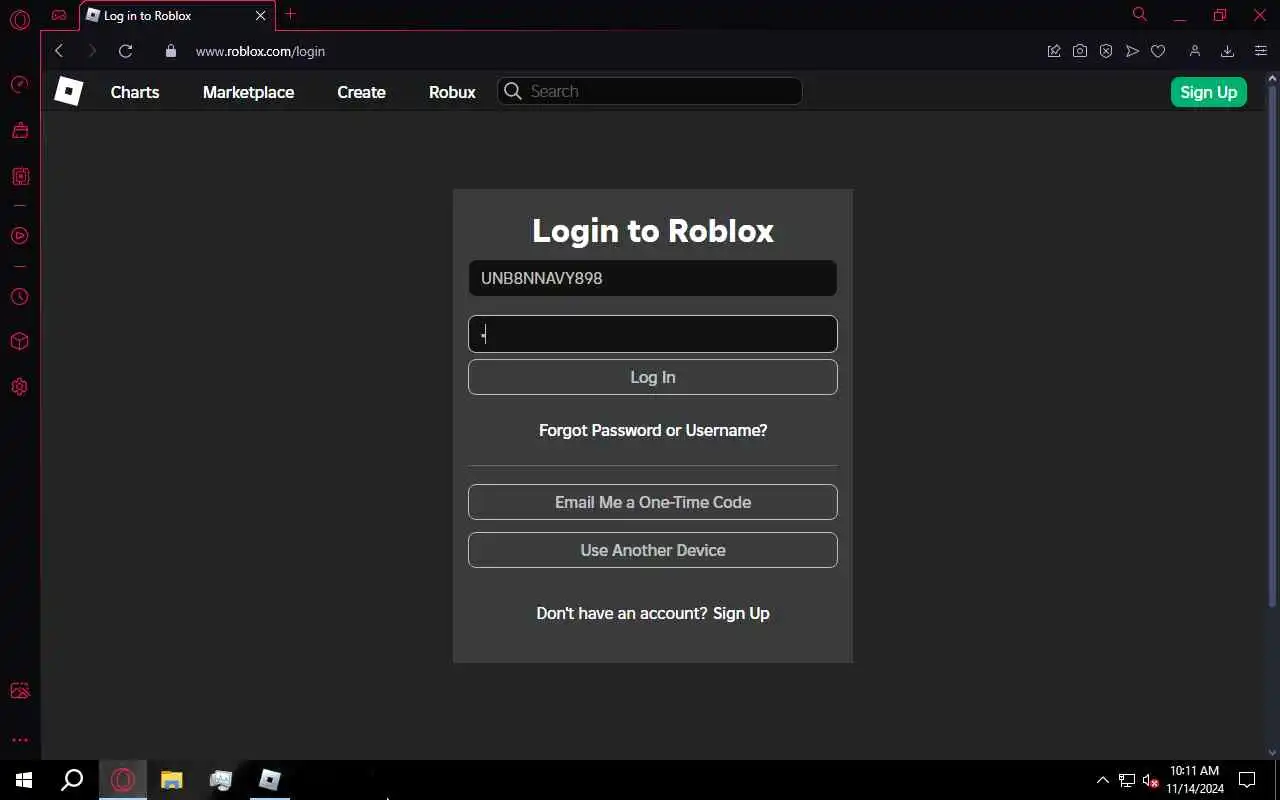Viewport: 1280px width, 800px height.
Task: Click Forgot Password or Username link
Action: [653, 430]
